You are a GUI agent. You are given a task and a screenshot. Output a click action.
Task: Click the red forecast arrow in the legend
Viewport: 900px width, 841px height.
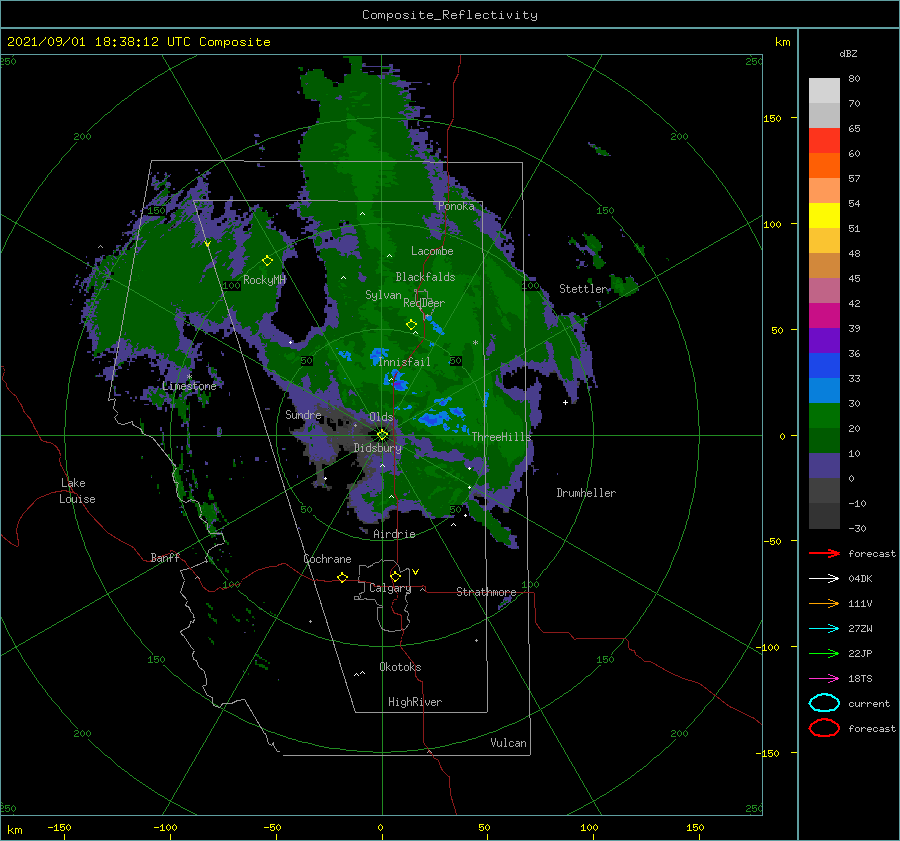[824, 553]
